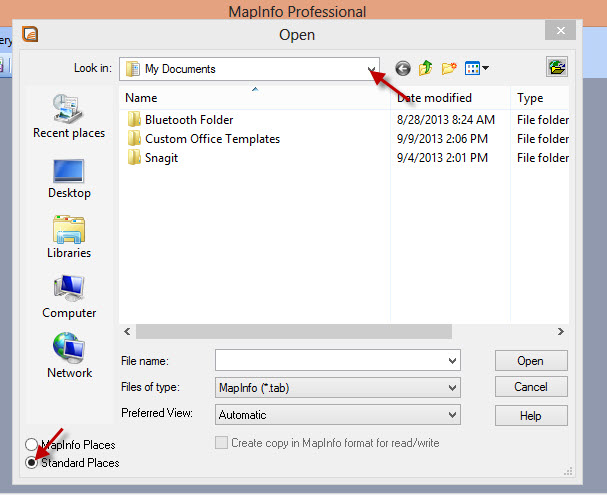This screenshot has width=607, height=495.
Task: Click date 9/4/2013 2:01 PM cell
Action: [442, 158]
